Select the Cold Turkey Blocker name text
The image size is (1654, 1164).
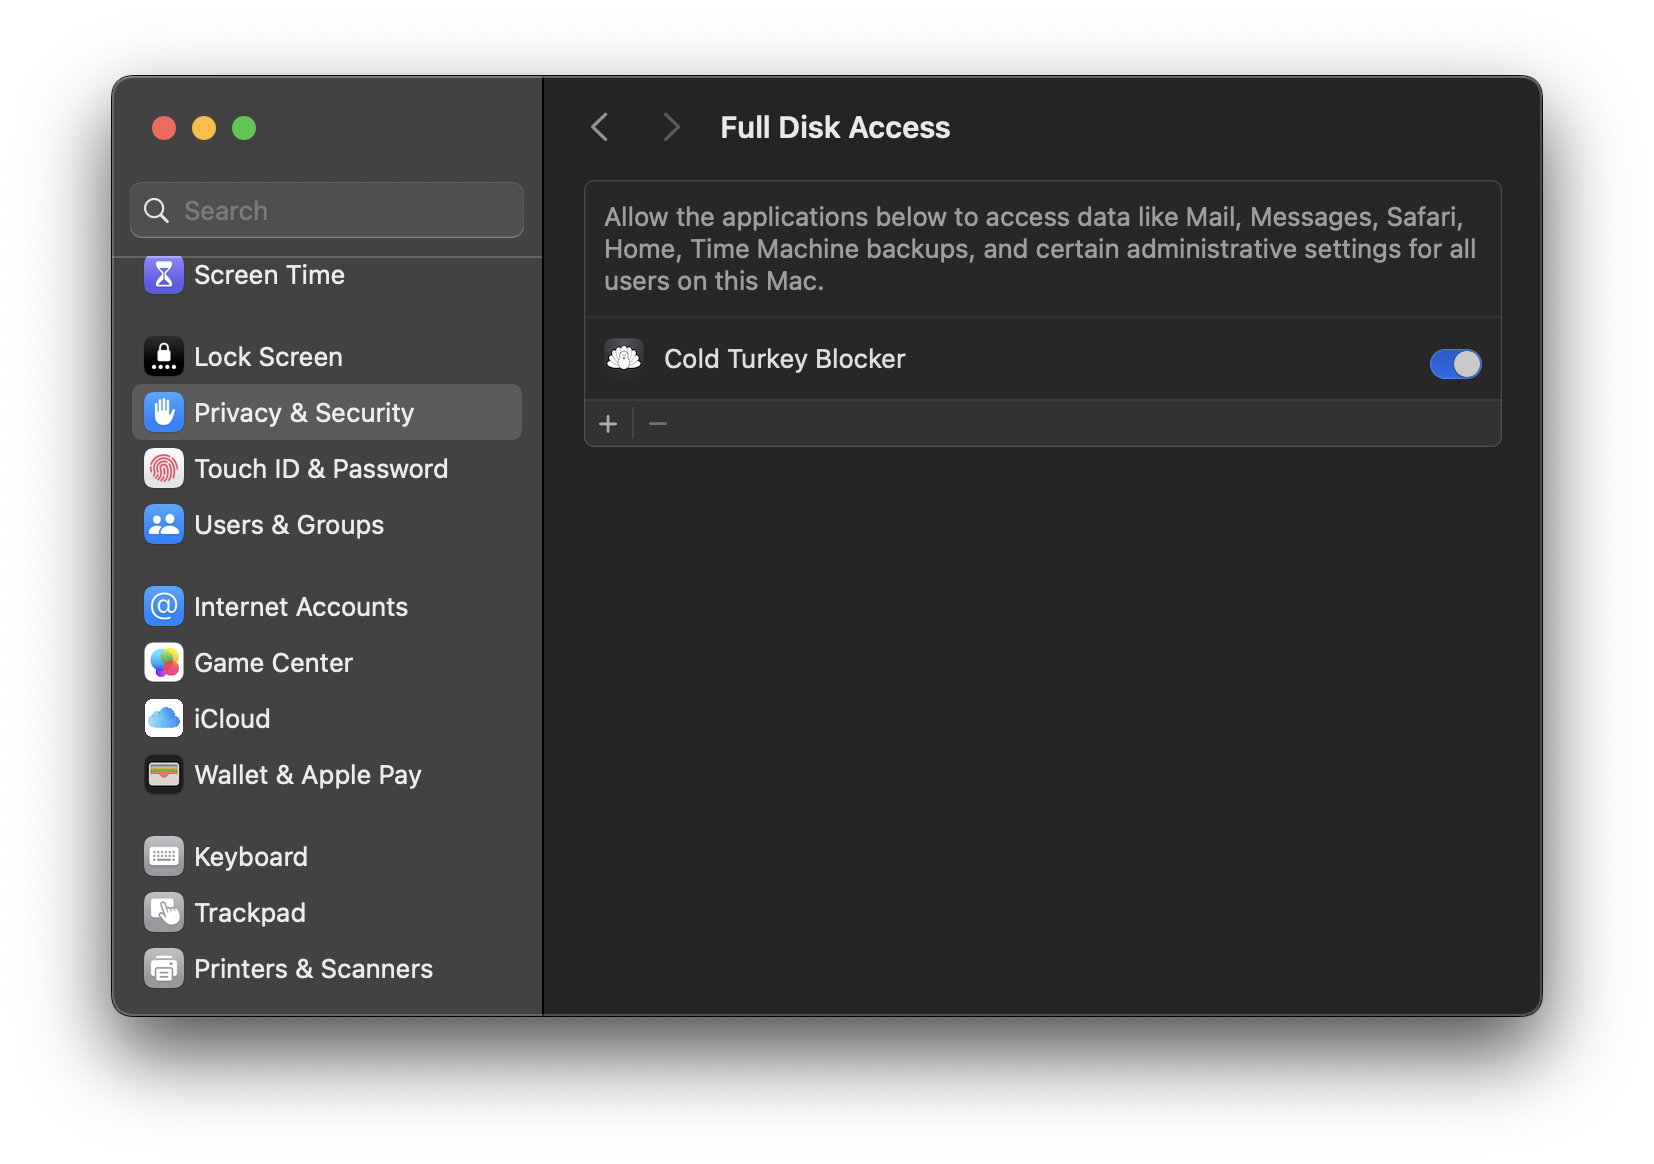[785, 359]
